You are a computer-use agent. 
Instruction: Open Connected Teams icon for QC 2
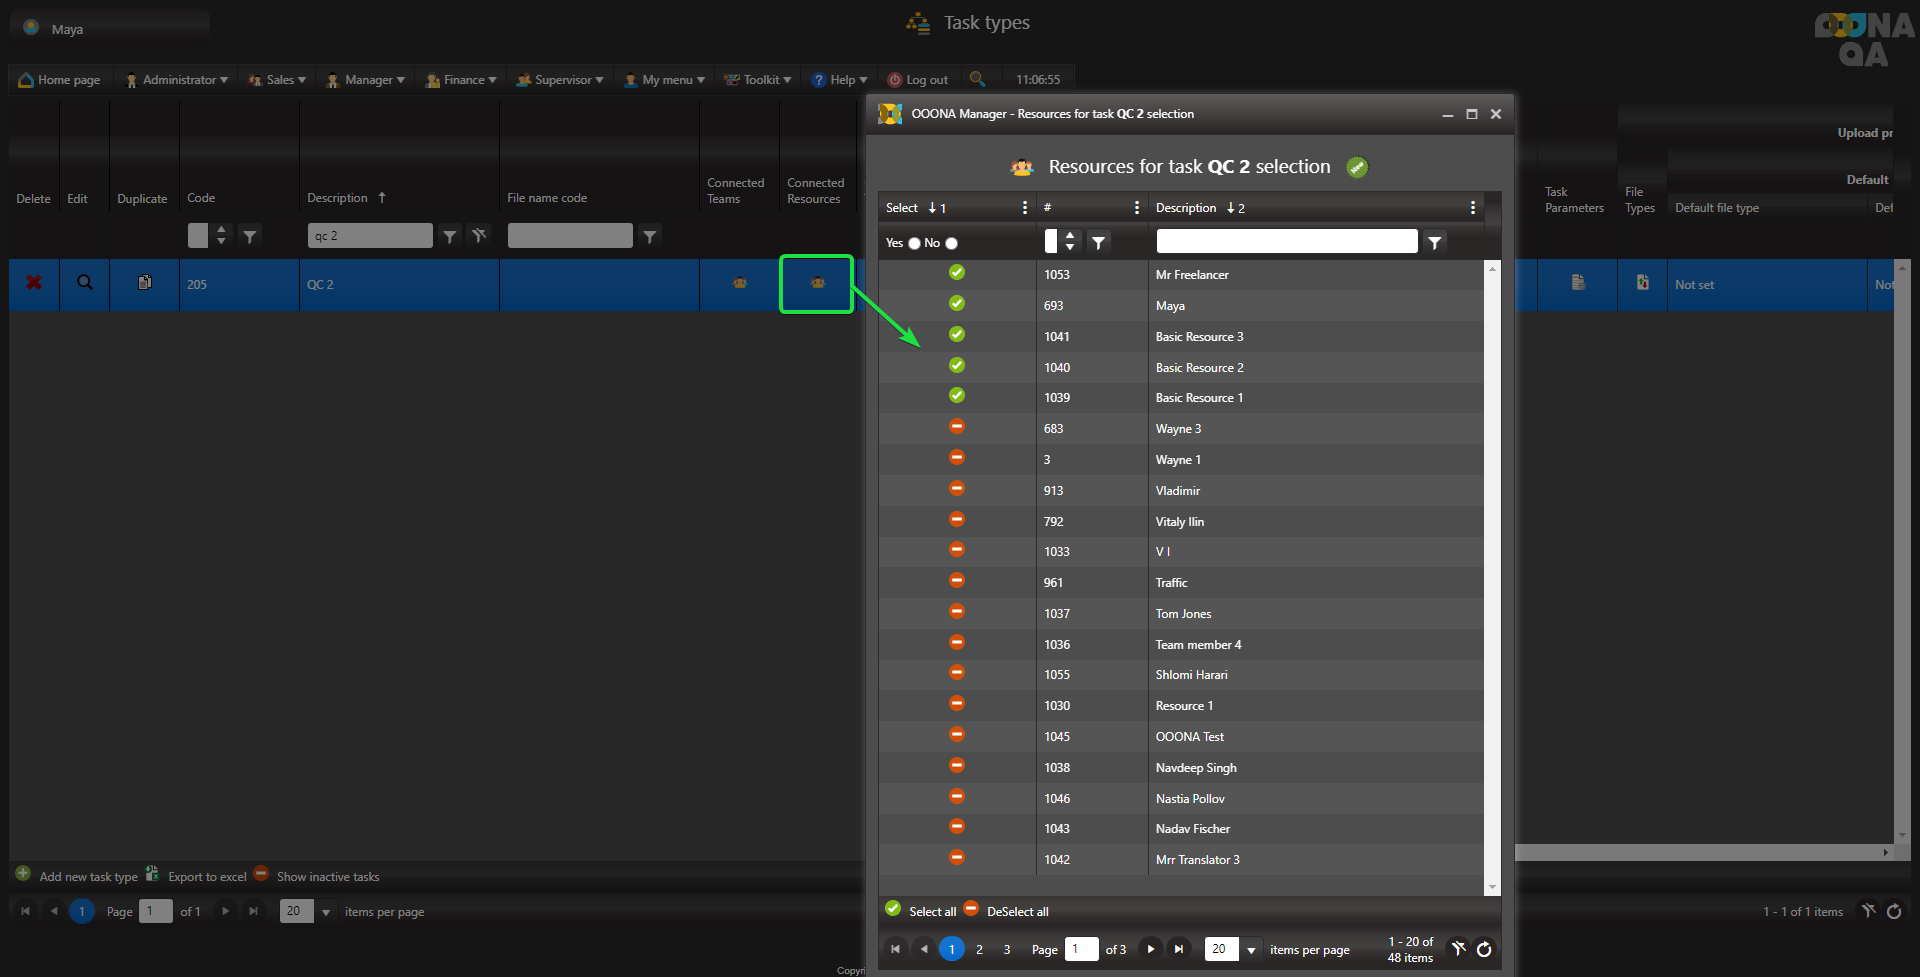tap(740, 283)
